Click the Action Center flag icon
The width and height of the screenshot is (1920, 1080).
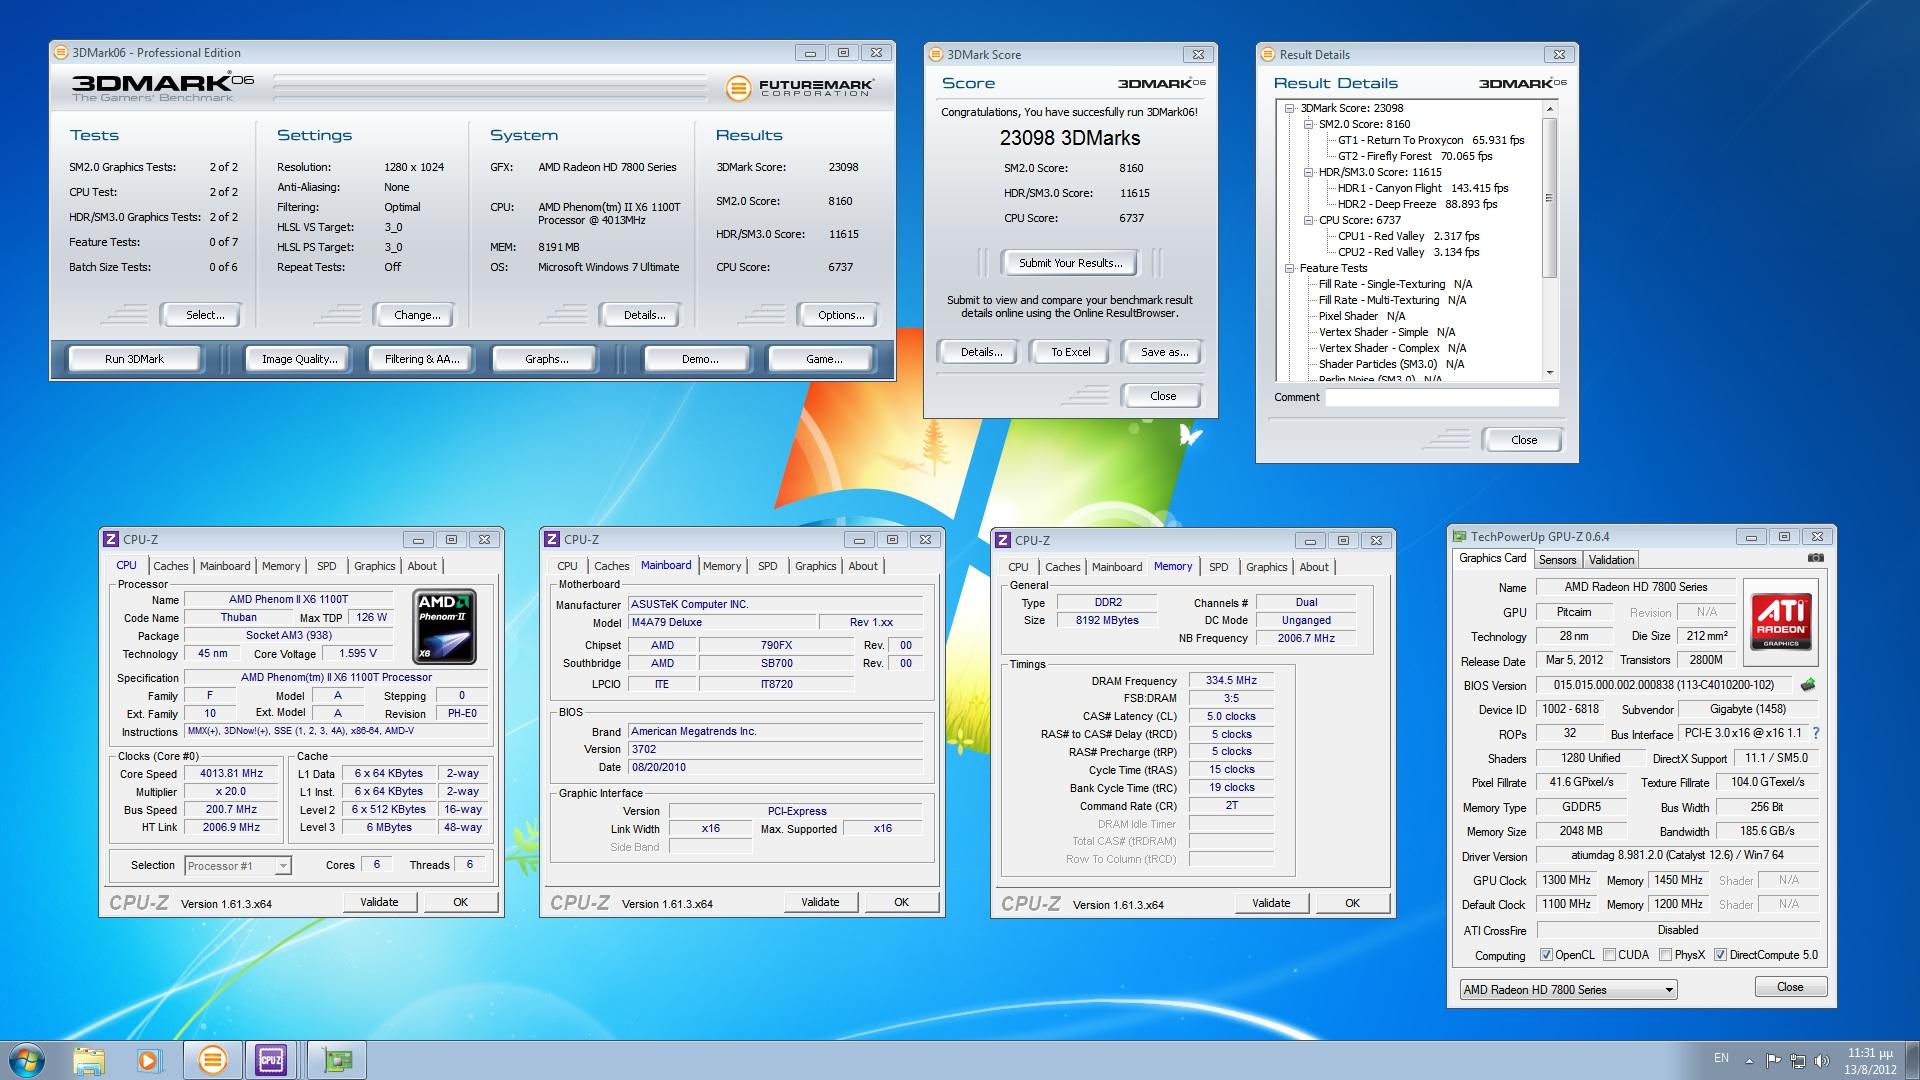click(1773, 1060)
